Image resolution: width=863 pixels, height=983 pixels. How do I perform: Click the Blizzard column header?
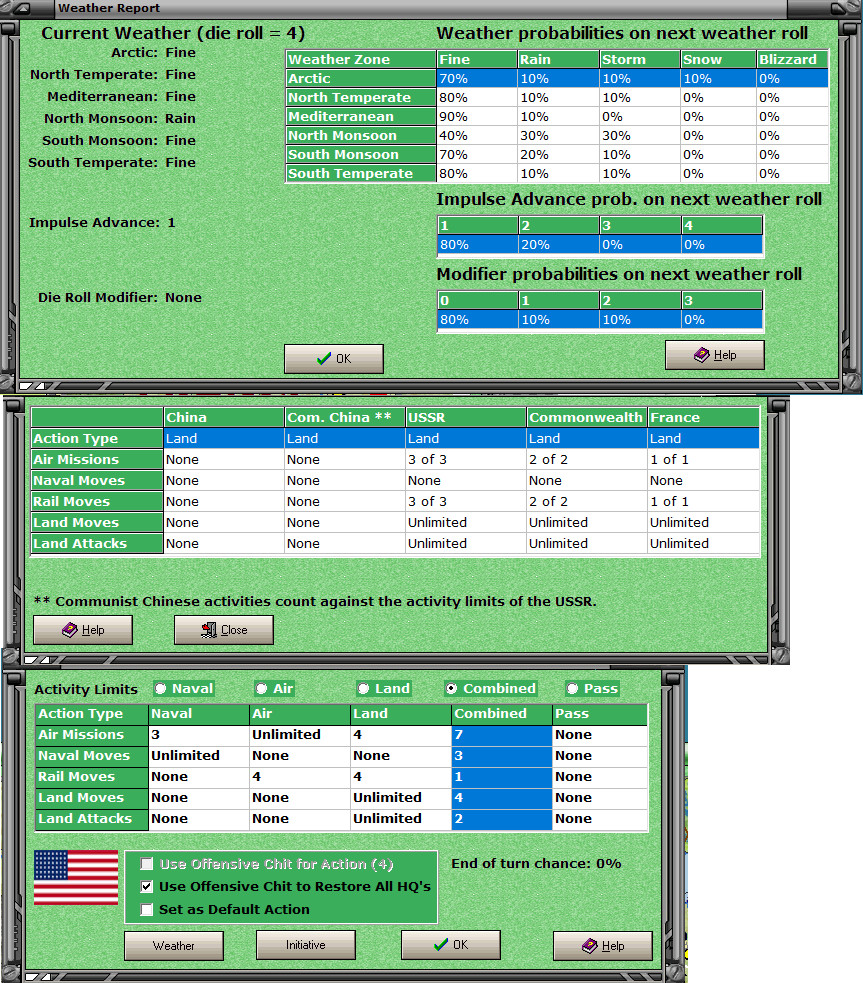pos(792,60)
